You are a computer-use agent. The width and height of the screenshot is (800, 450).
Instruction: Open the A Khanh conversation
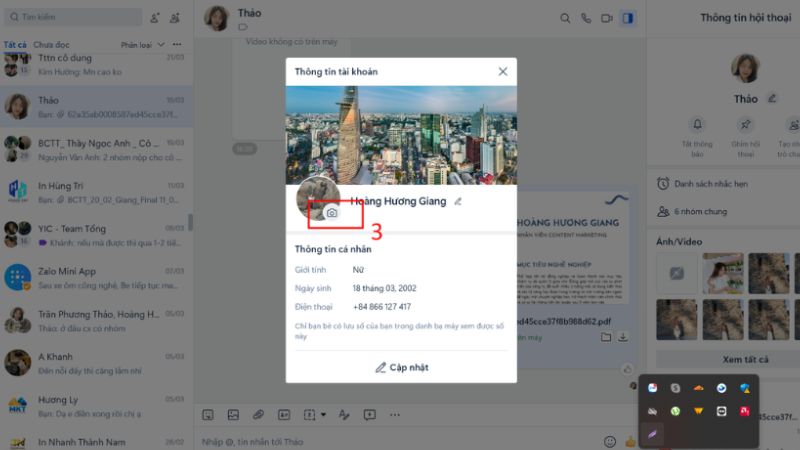[96, 363]
